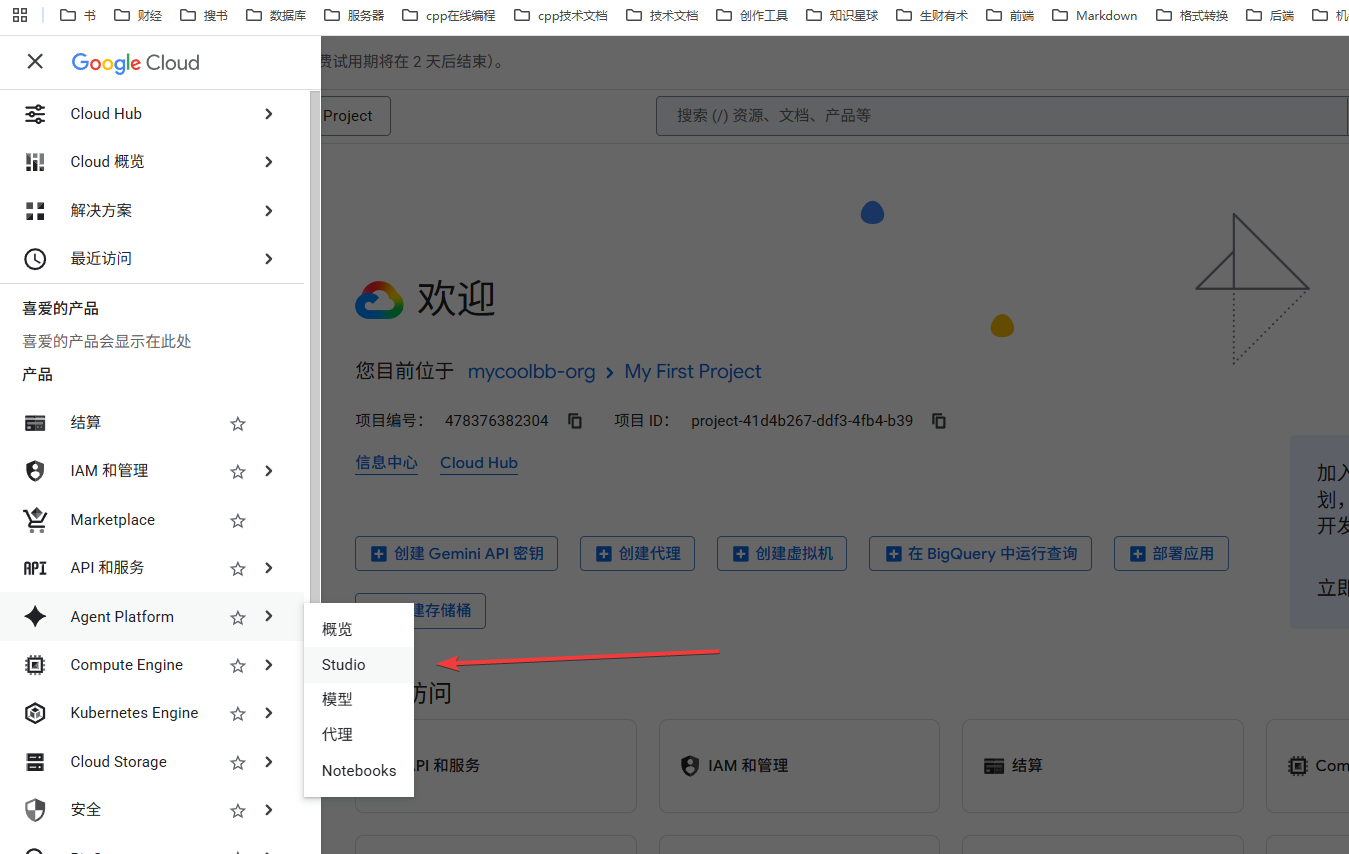Screen dimensions: 1349x854
Task: Click the Marketplace shopping cart icon
Action: tap(35, 520)
